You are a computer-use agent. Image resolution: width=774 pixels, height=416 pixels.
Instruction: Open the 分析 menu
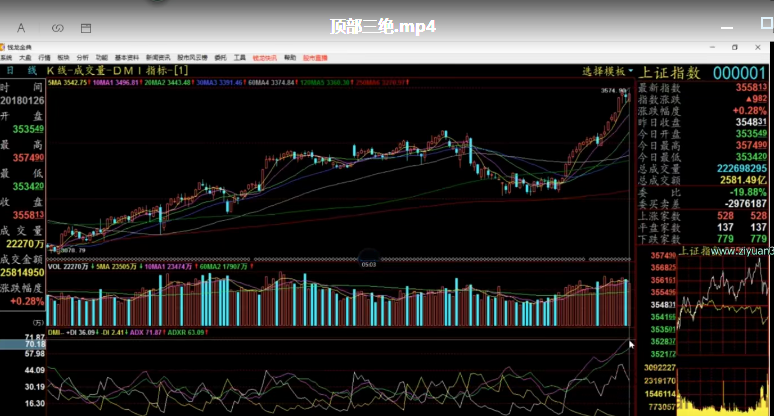pyautogui.click(x=82, y=58)
